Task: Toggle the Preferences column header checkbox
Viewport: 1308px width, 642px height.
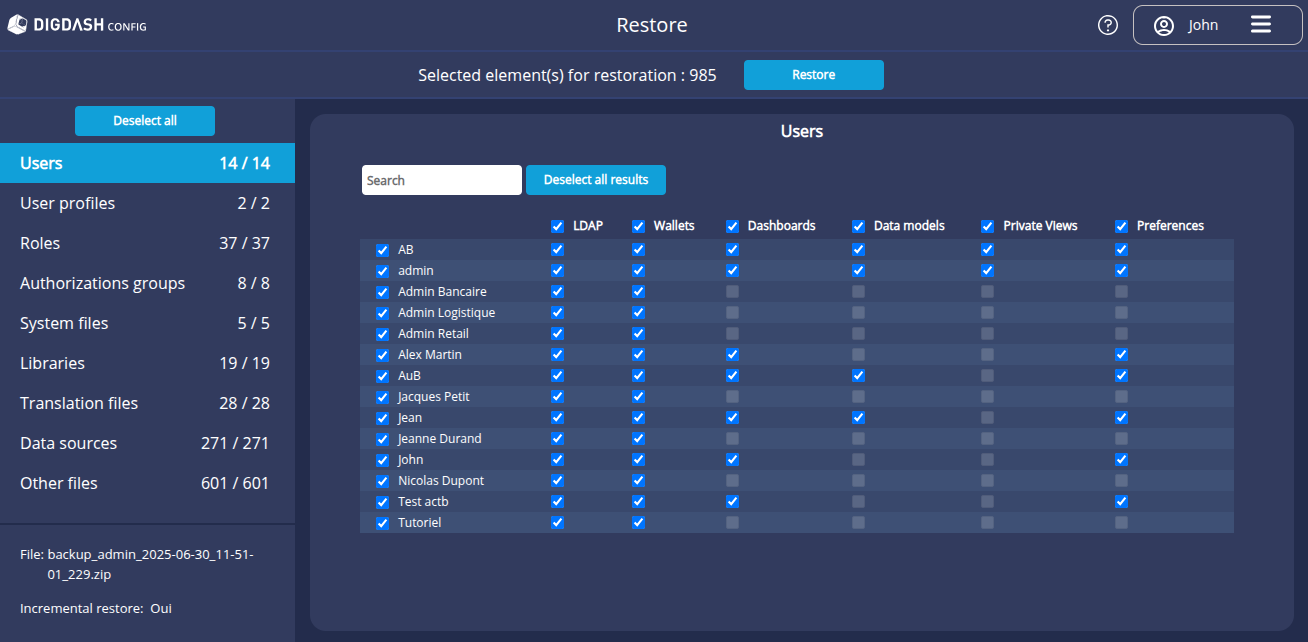Action: pos(1121,225)
